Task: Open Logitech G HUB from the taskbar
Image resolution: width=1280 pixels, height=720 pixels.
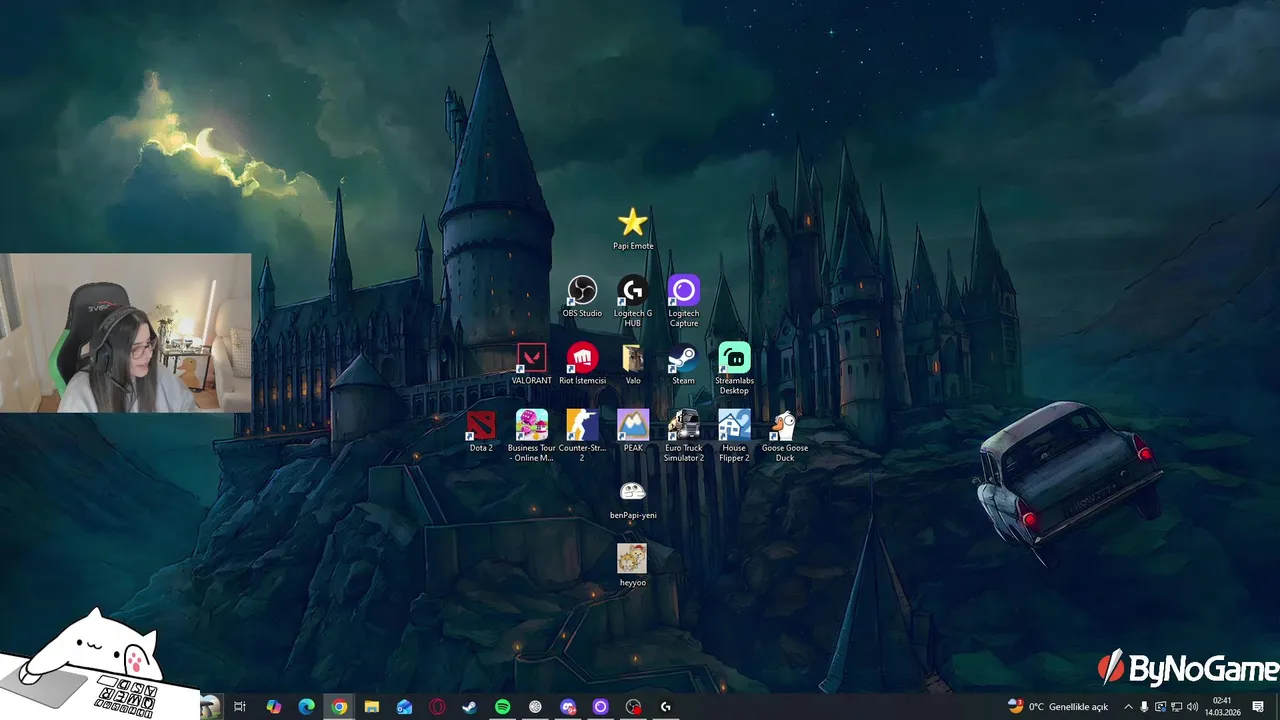Action: (x=666, y=707)
